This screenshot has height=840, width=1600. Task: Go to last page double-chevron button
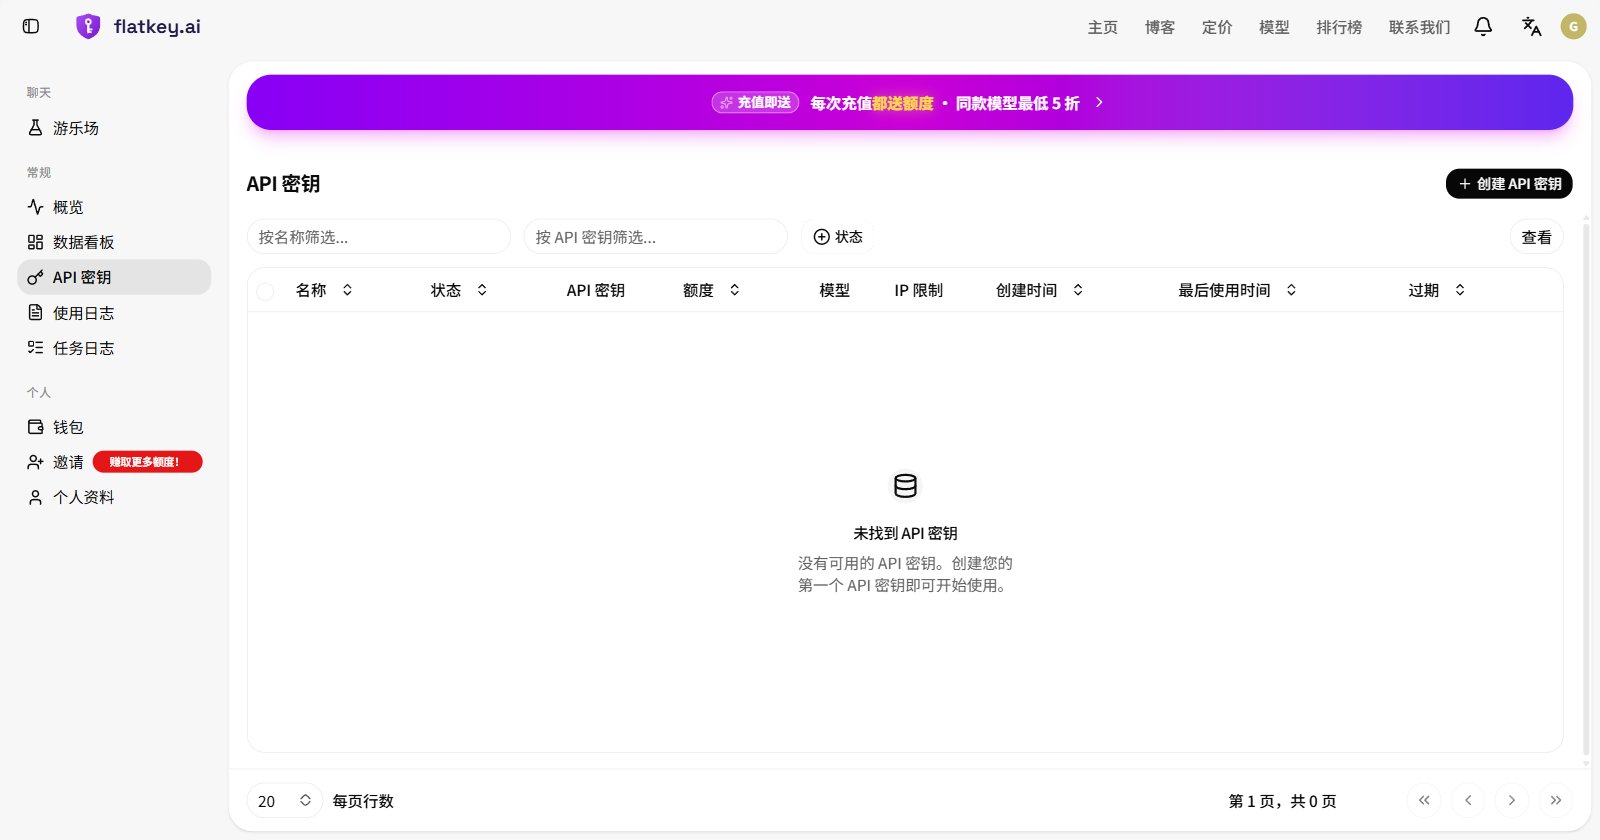(x=1556, y=800)
